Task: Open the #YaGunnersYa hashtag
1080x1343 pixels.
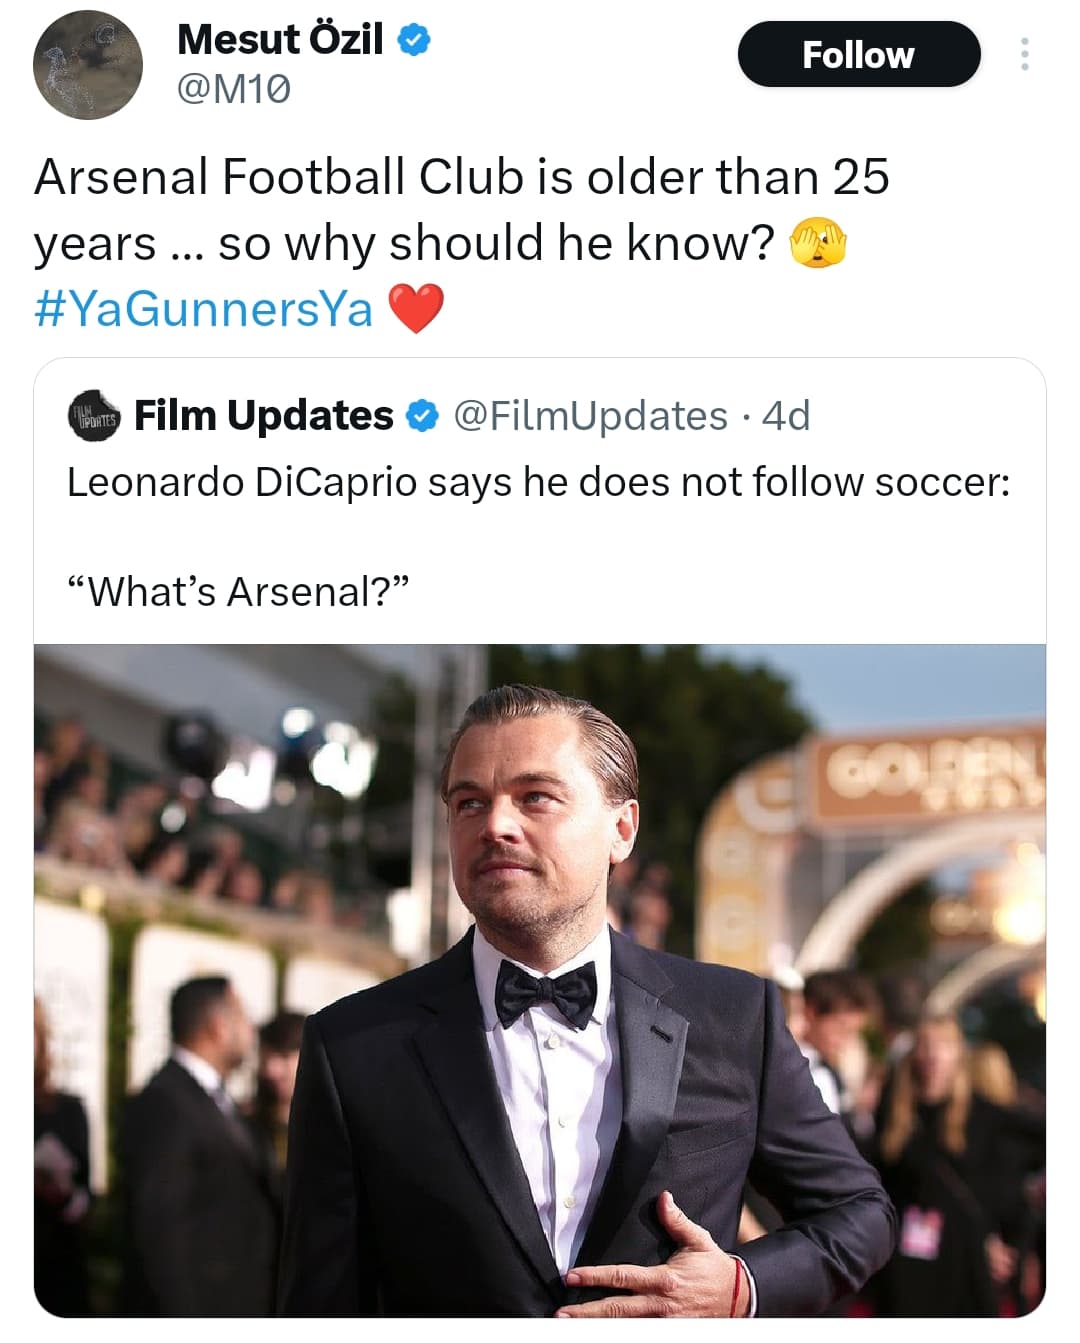Action: coord(203,308)
